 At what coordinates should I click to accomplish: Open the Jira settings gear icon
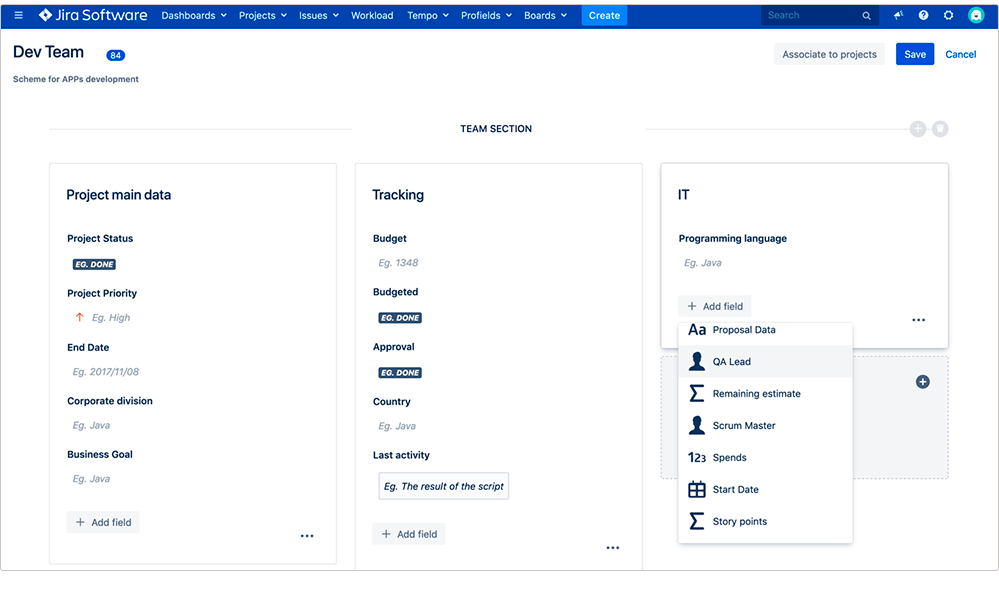pos(948,15)
